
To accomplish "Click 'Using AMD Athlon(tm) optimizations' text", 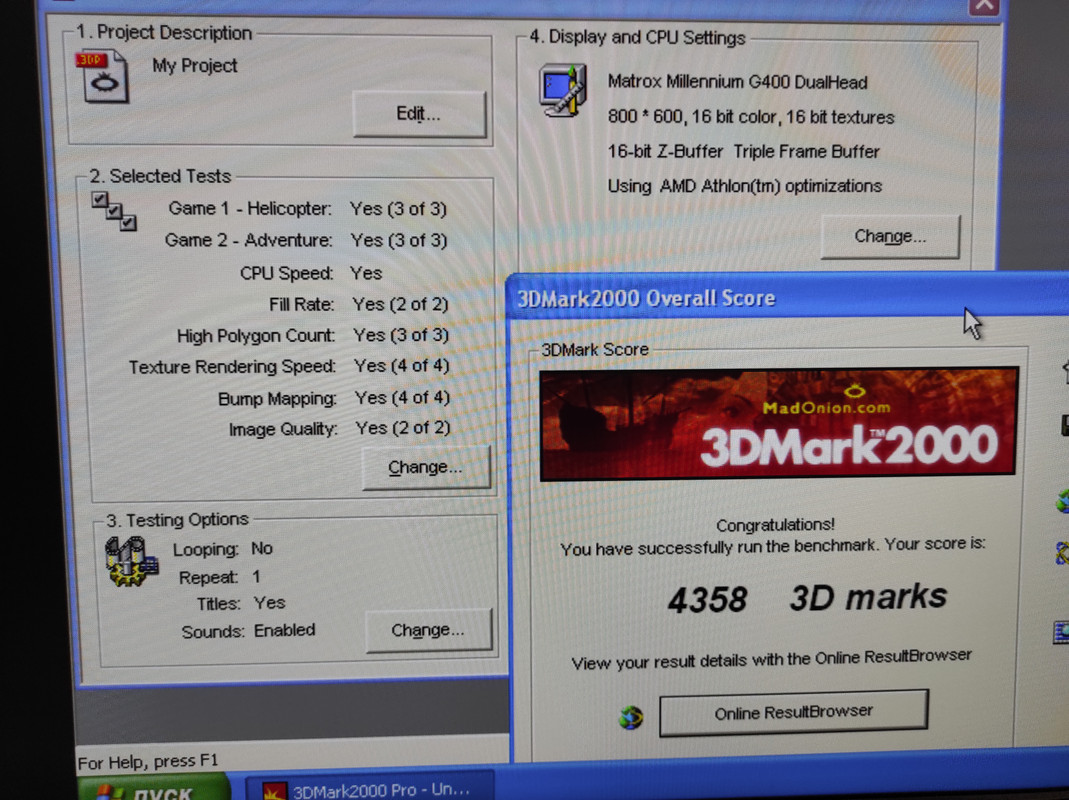I will click(744, 186).
